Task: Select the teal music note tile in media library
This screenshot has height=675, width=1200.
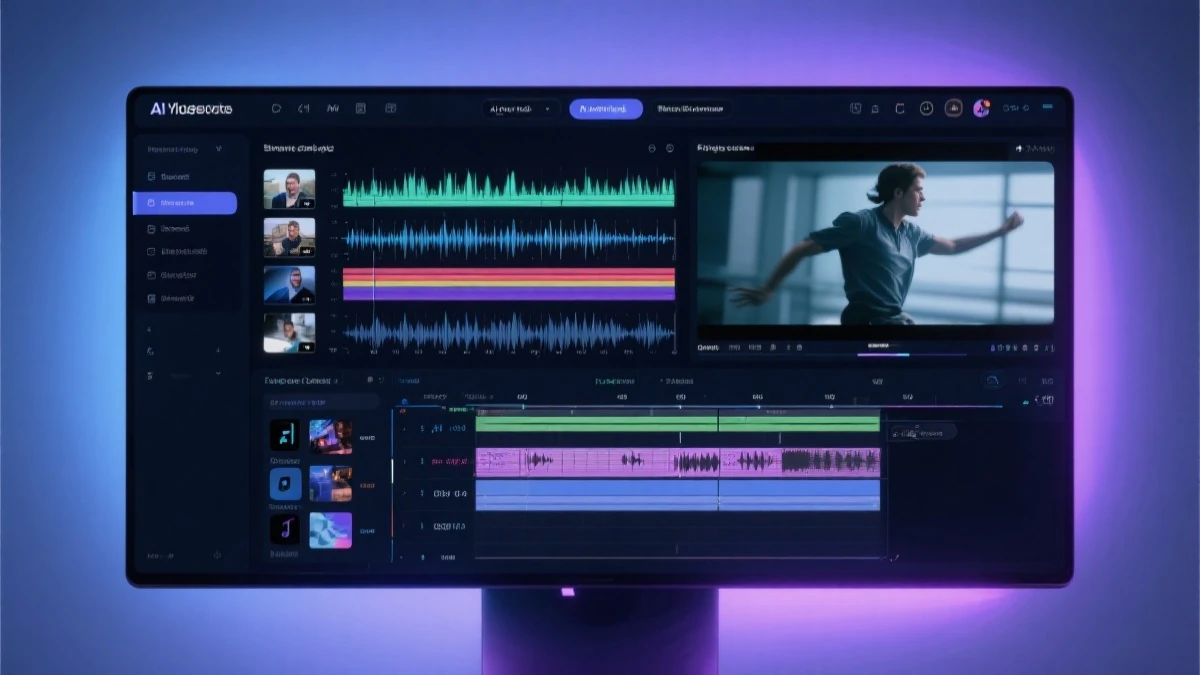Action: pyautogui.click(x=285, y=434)
